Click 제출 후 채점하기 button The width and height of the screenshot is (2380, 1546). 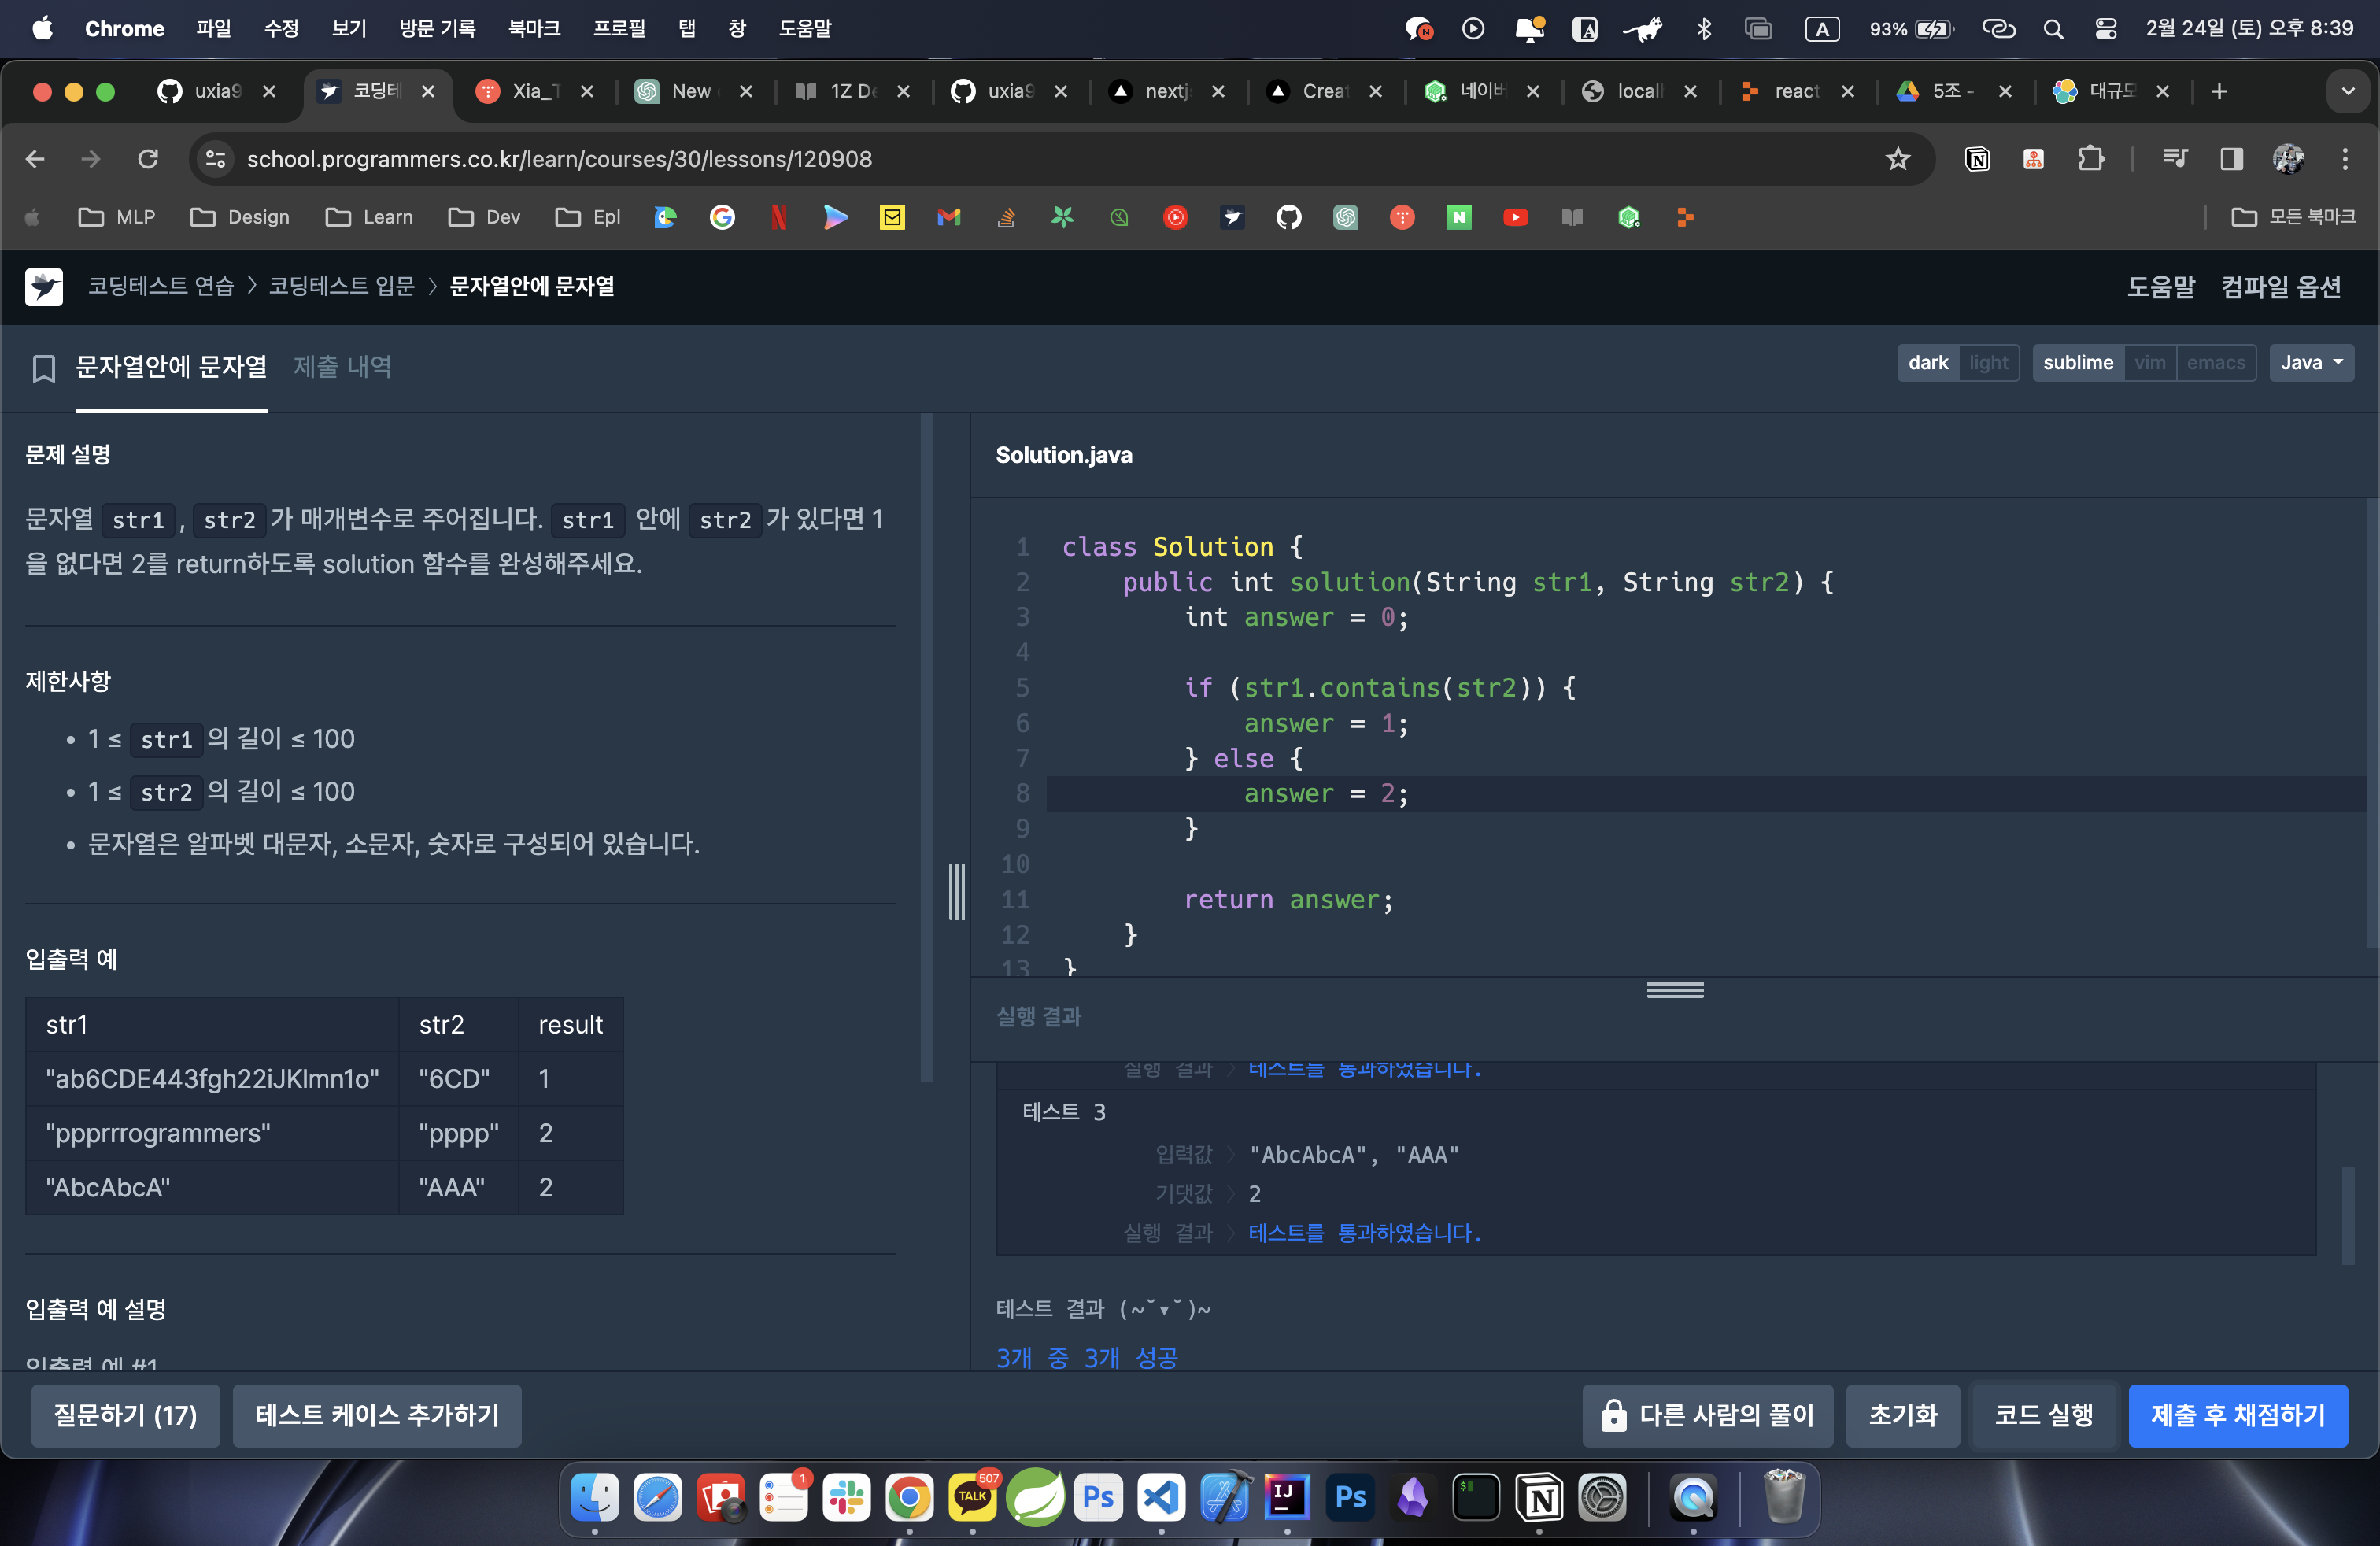2237,1415
